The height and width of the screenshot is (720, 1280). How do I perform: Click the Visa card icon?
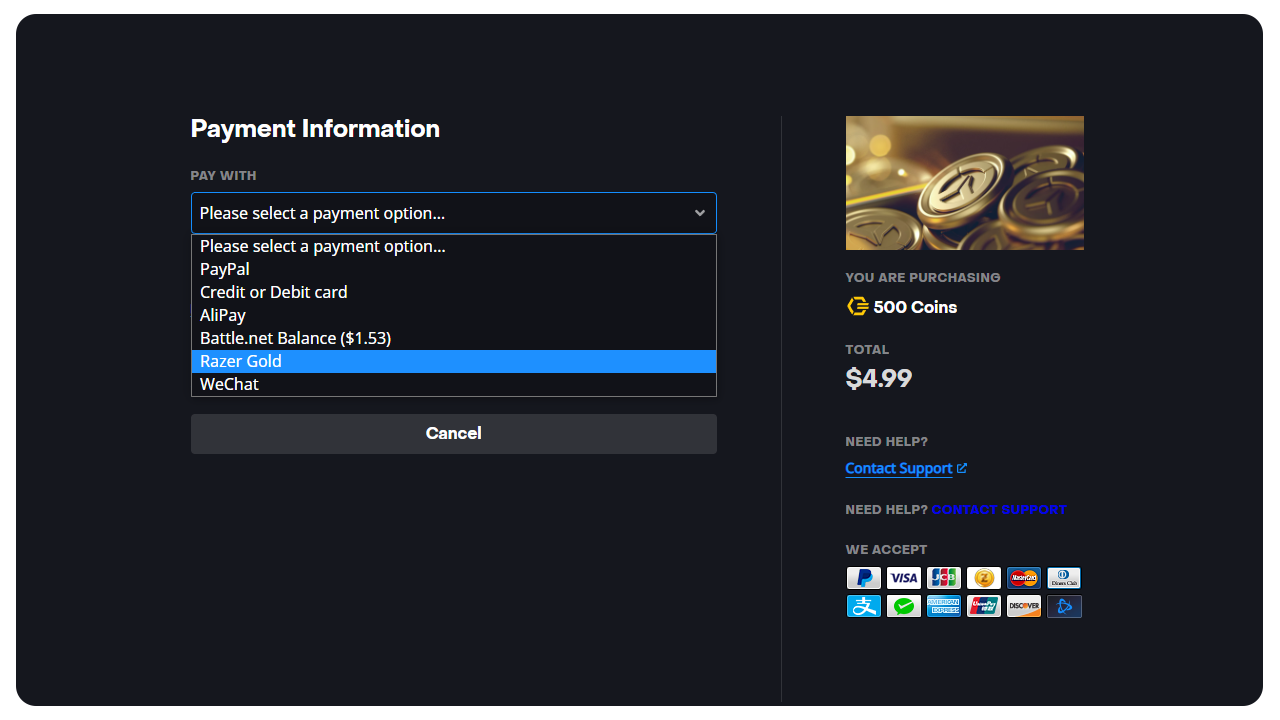coord(904,578)
